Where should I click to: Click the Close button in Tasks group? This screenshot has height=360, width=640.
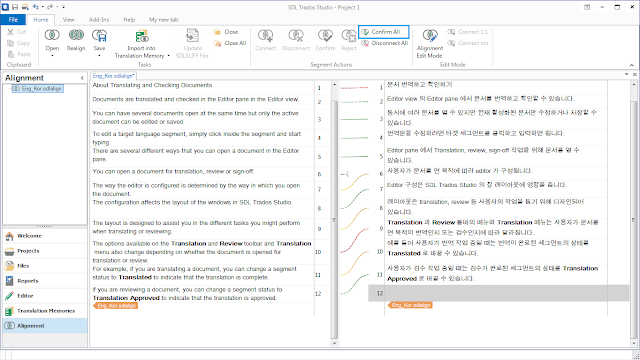pyautogui.click(x=226, y=32)
